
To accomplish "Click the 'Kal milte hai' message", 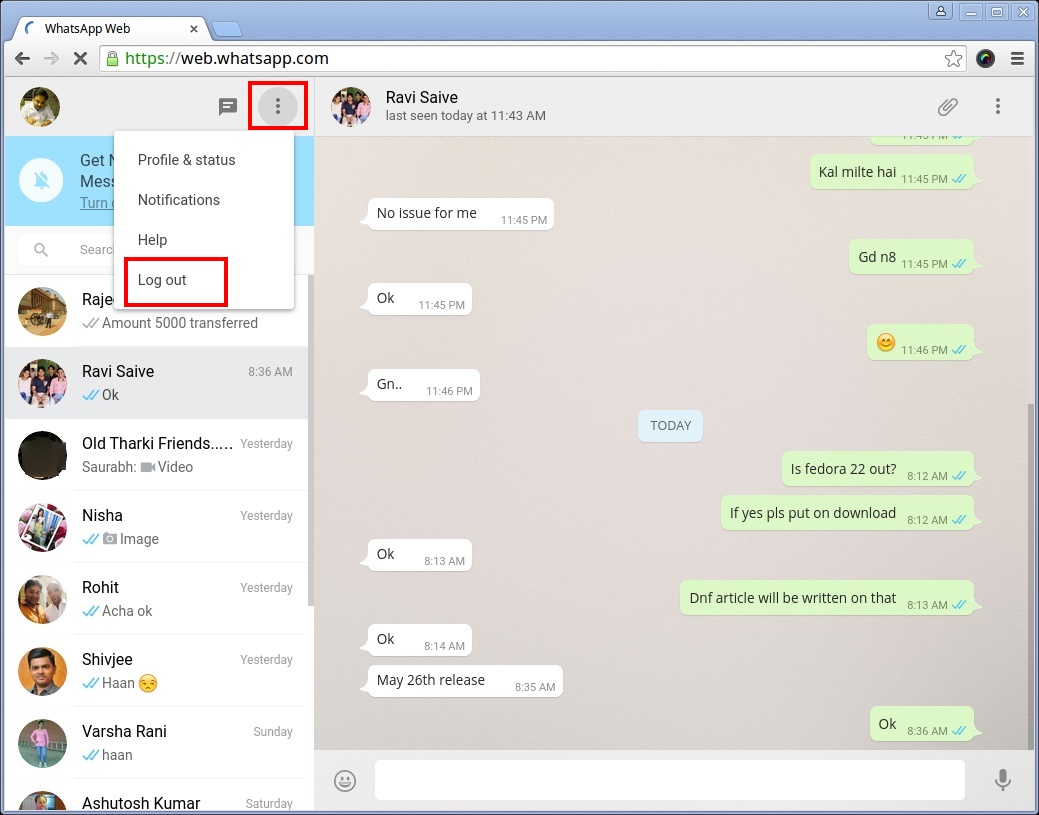I will pyautogui.click(x=891, y=172).
